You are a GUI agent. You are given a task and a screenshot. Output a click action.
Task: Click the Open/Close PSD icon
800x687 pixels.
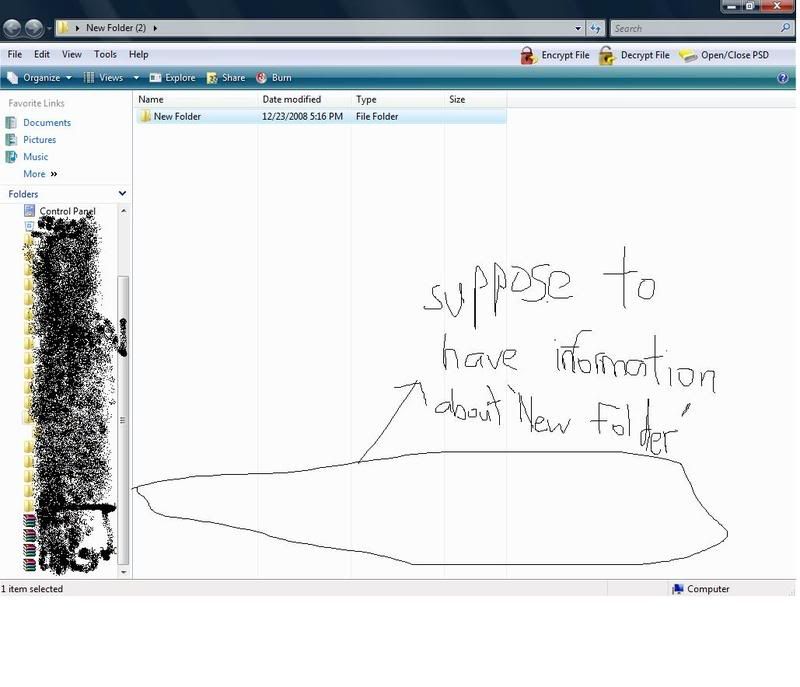coord(687,56)
